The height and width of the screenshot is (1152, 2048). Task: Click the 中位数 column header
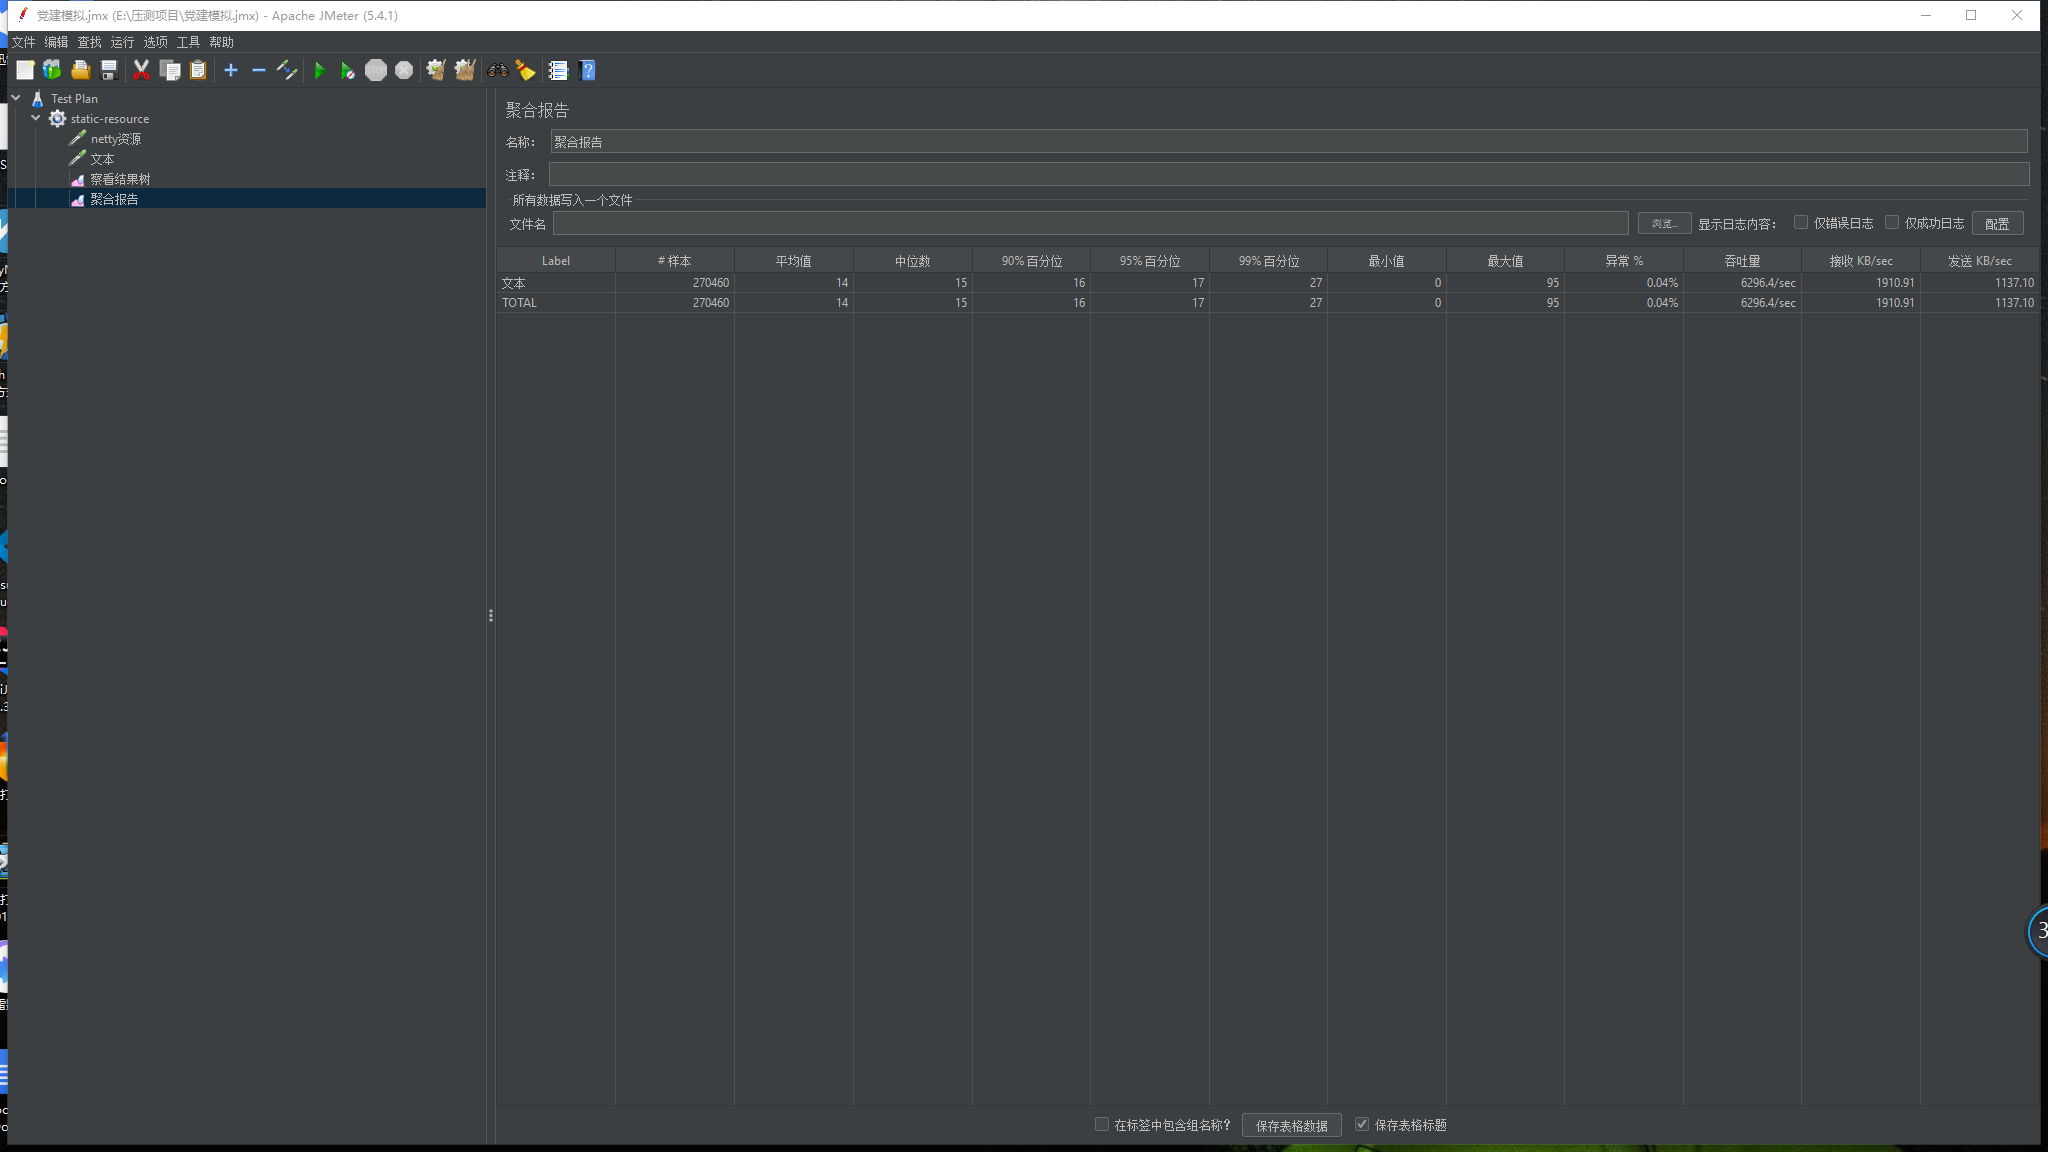(912, 261)
